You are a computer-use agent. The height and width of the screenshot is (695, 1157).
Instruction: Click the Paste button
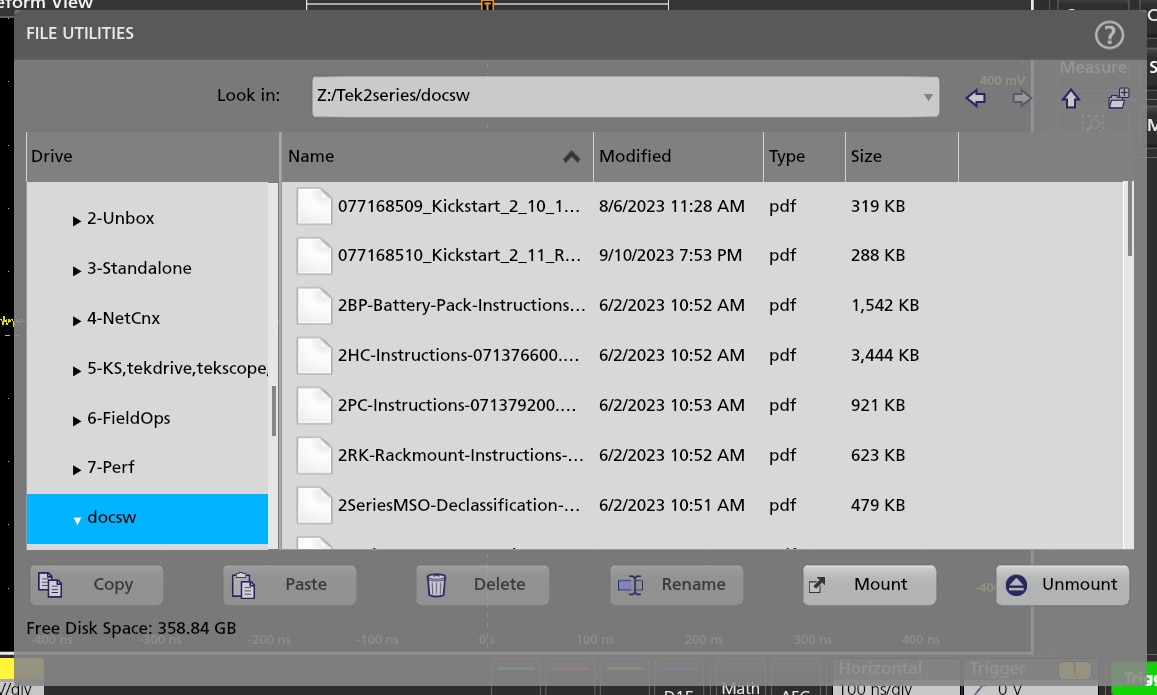(x=290, y=585)
